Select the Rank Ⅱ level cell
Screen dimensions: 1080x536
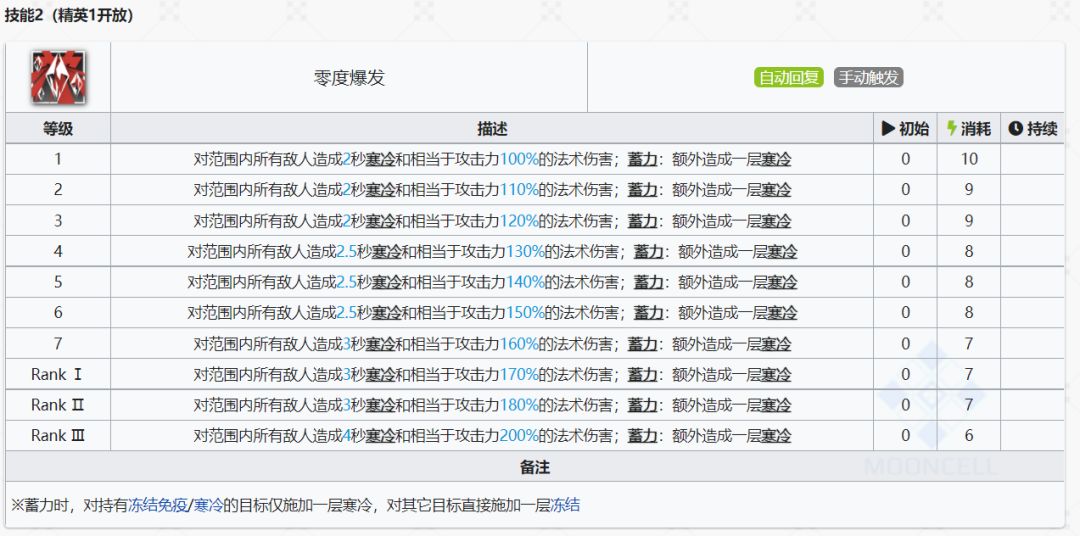(58, 405)
